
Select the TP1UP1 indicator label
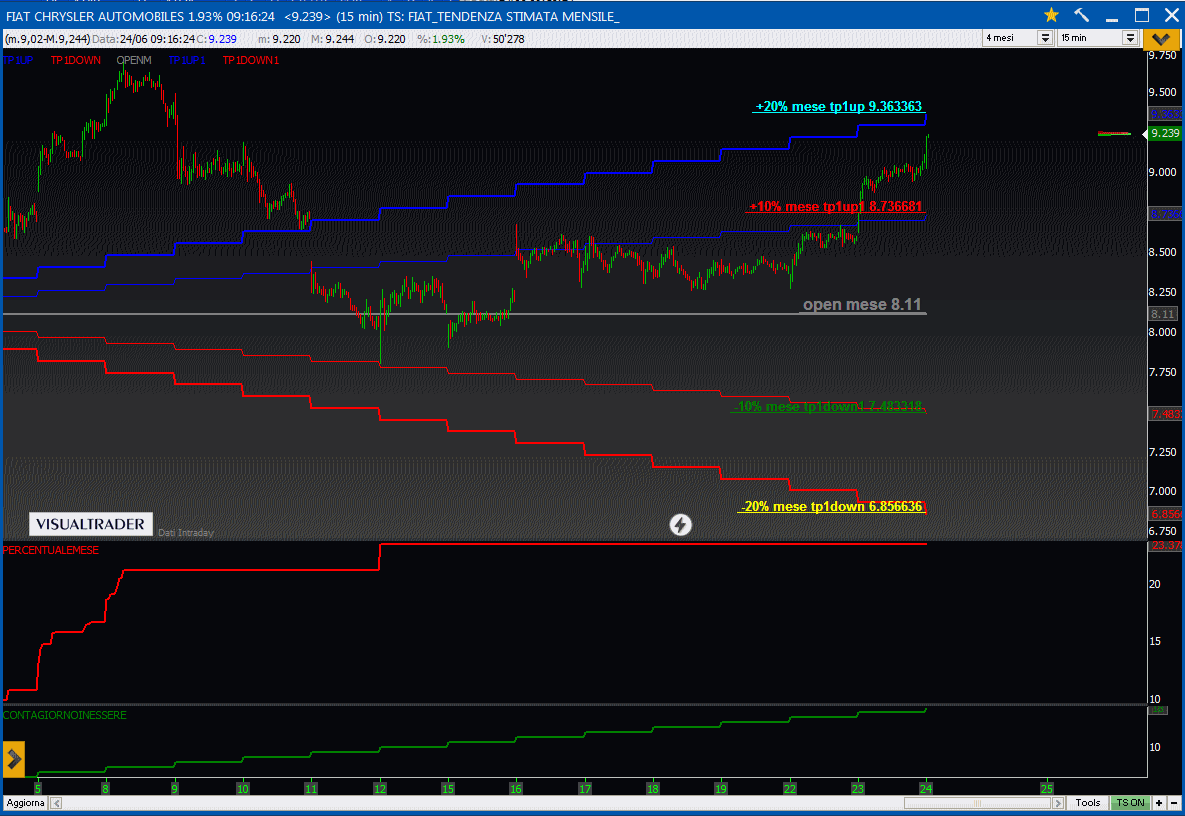[x=187, y=60]
